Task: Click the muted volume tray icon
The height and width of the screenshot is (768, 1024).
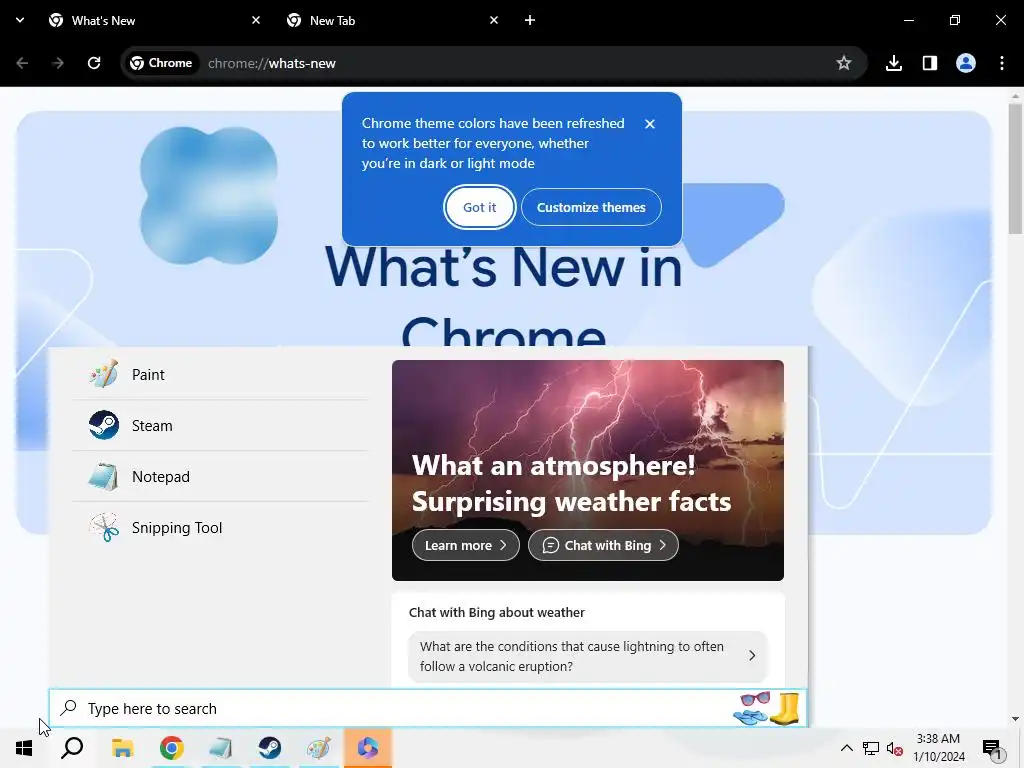Action: tap(895, 748)
